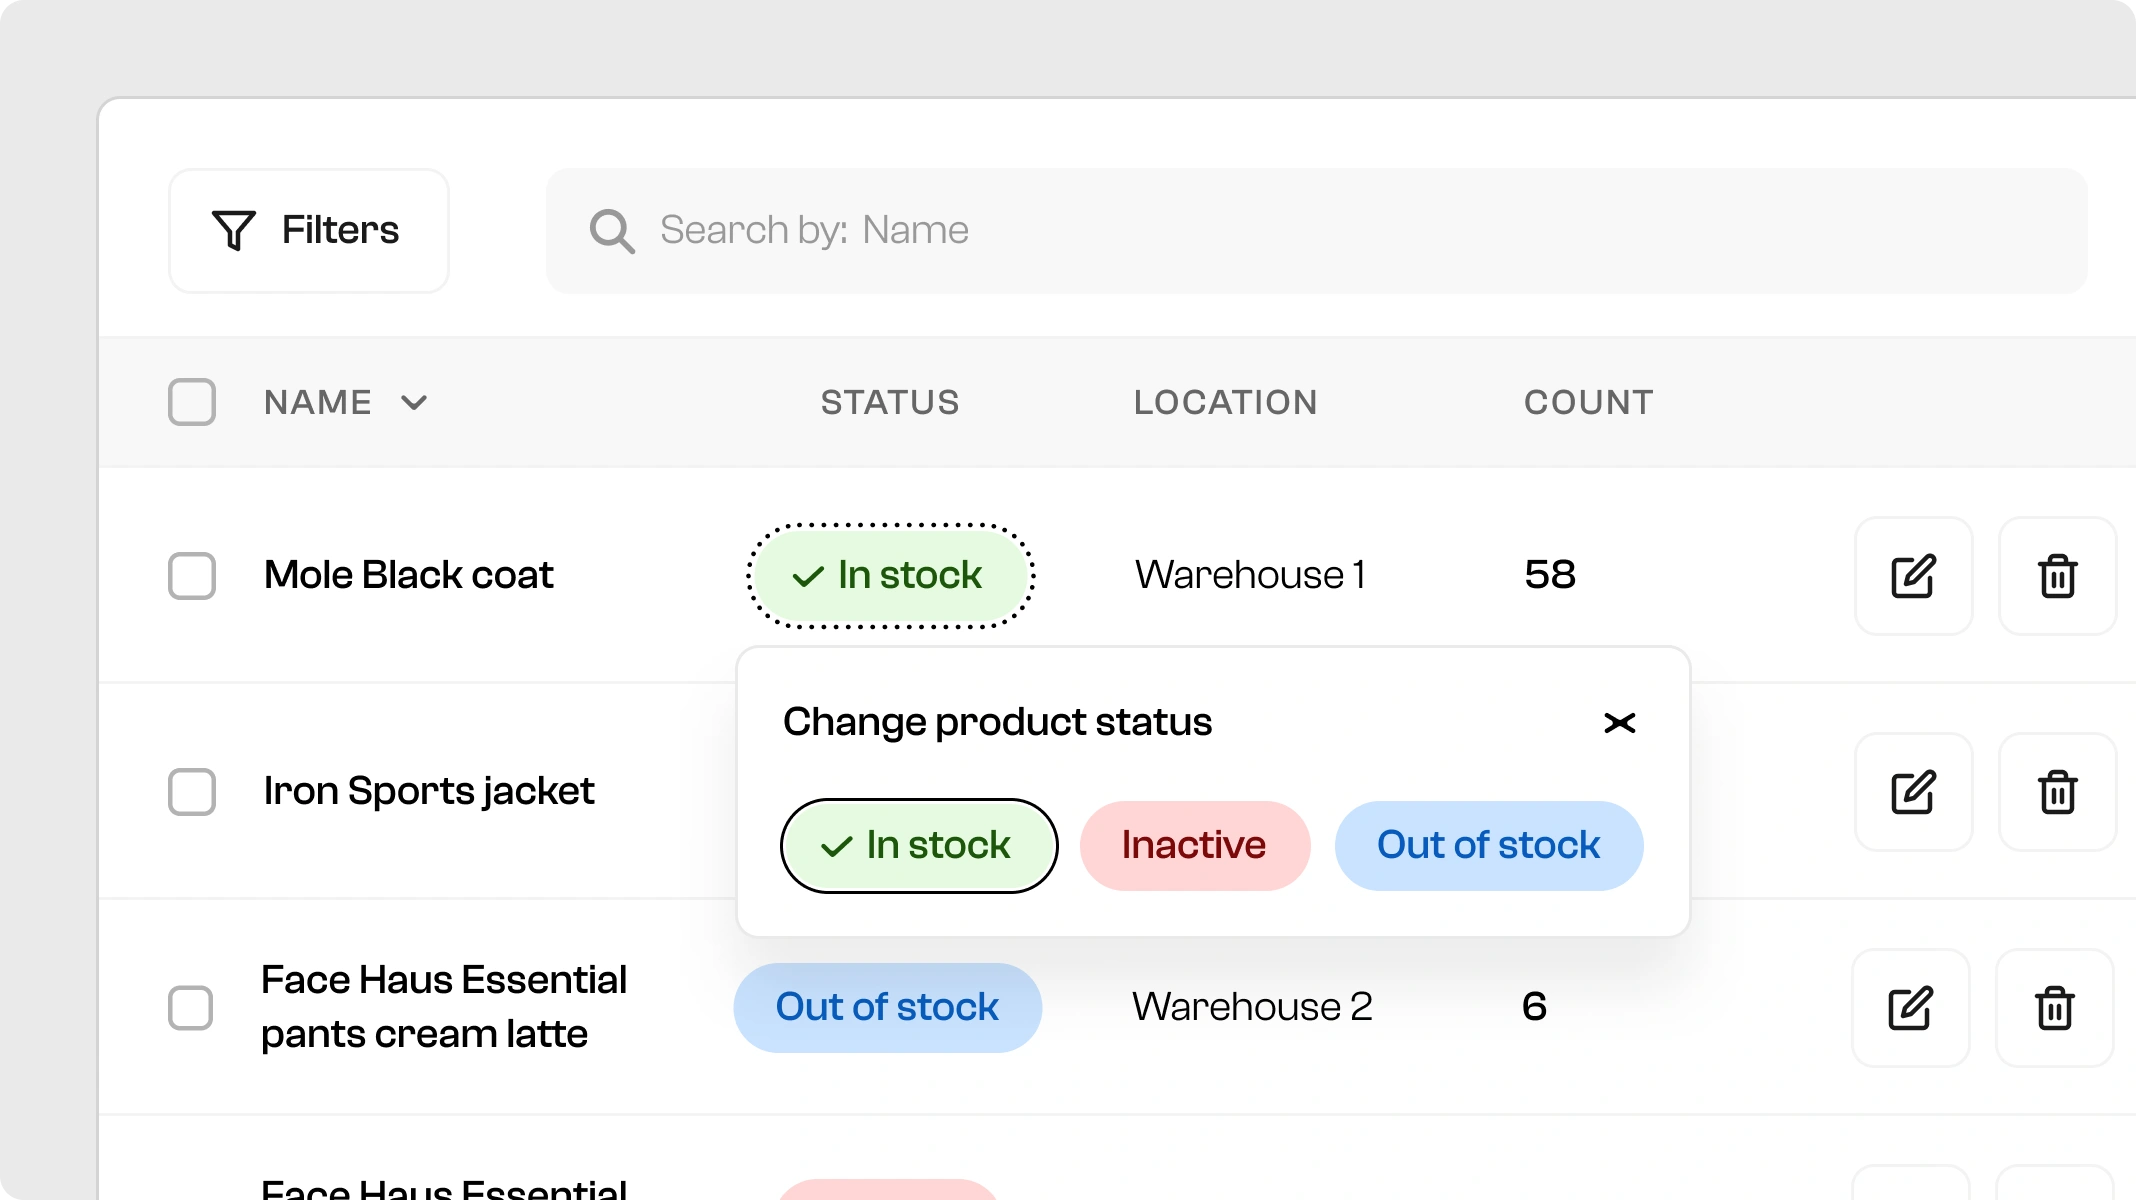Click the Filters button
2136x1200 pixels.
308,230
